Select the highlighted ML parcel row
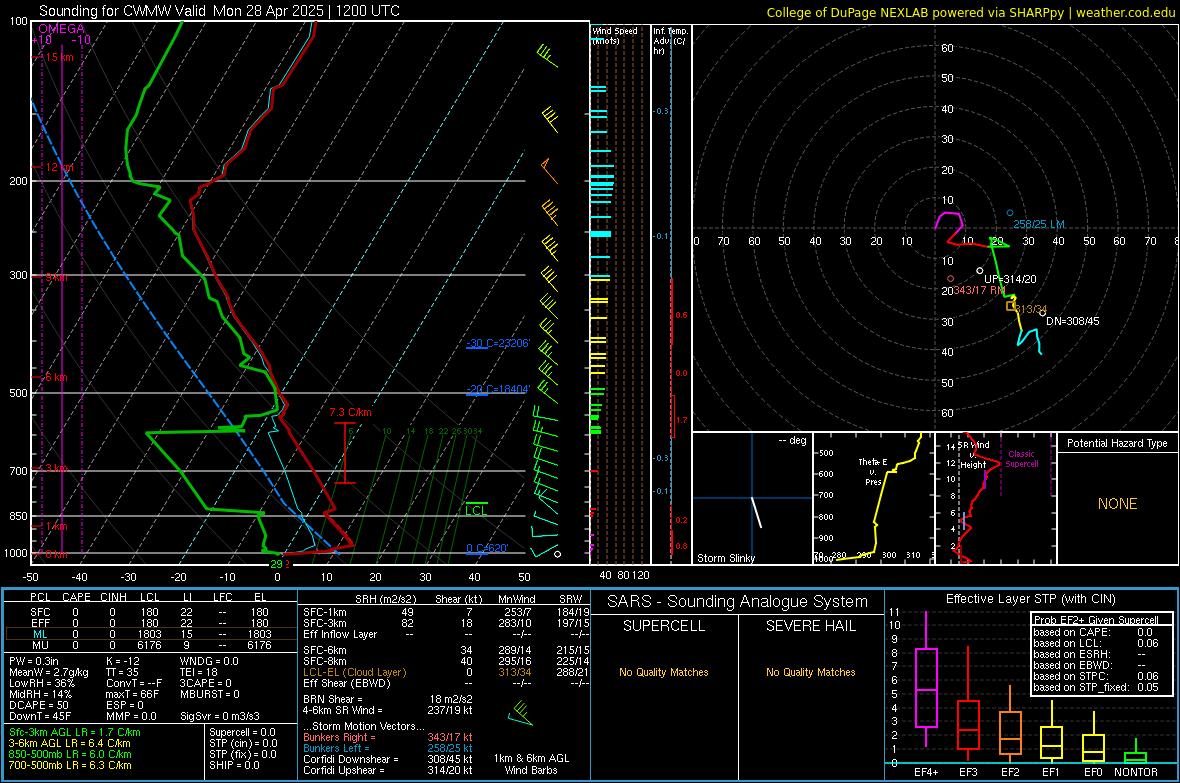 [x=150, y=634]
